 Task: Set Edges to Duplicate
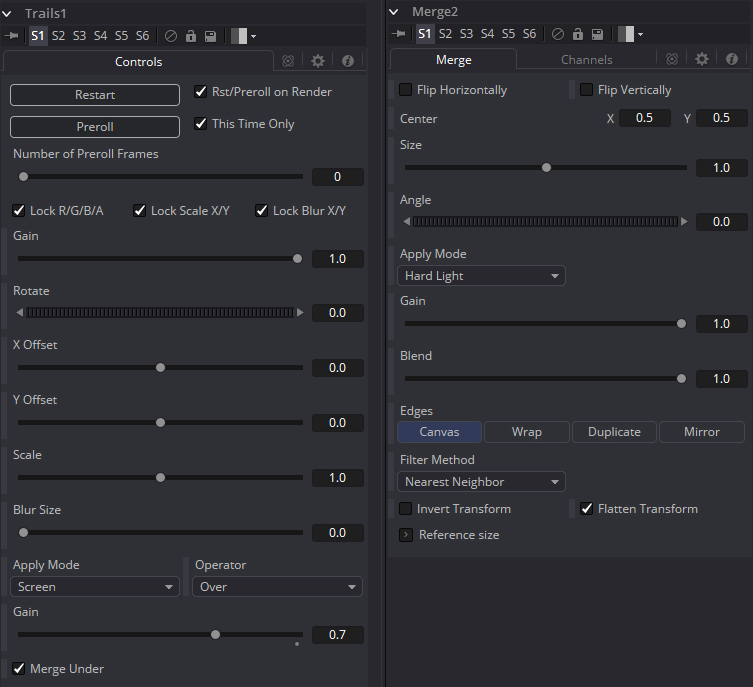(614, 432)
